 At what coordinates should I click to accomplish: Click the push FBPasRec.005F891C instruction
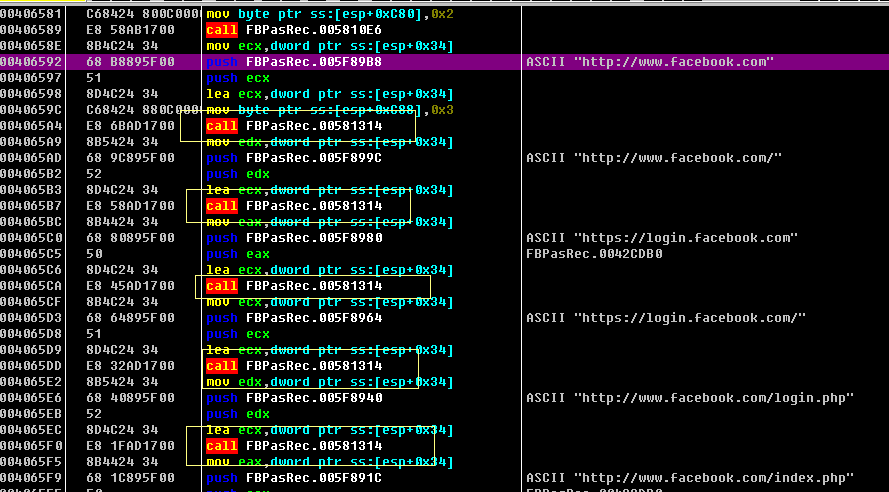294,477
